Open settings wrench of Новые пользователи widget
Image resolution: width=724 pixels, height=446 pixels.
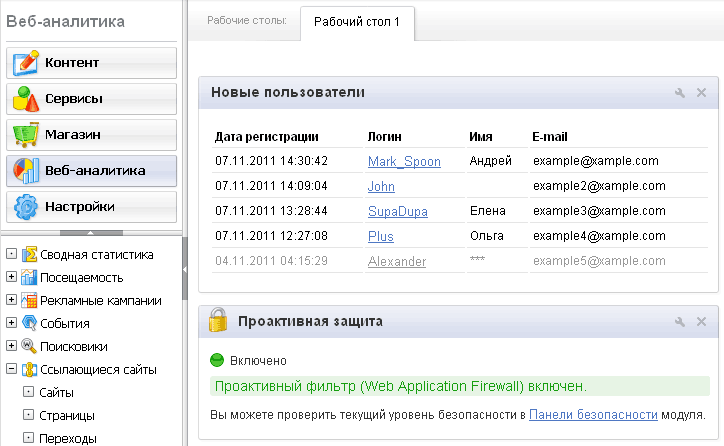coord(680,93)
